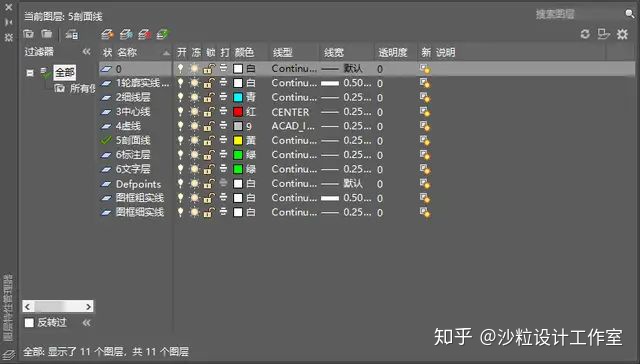Click the New Property Filter icon

[28, 34]
